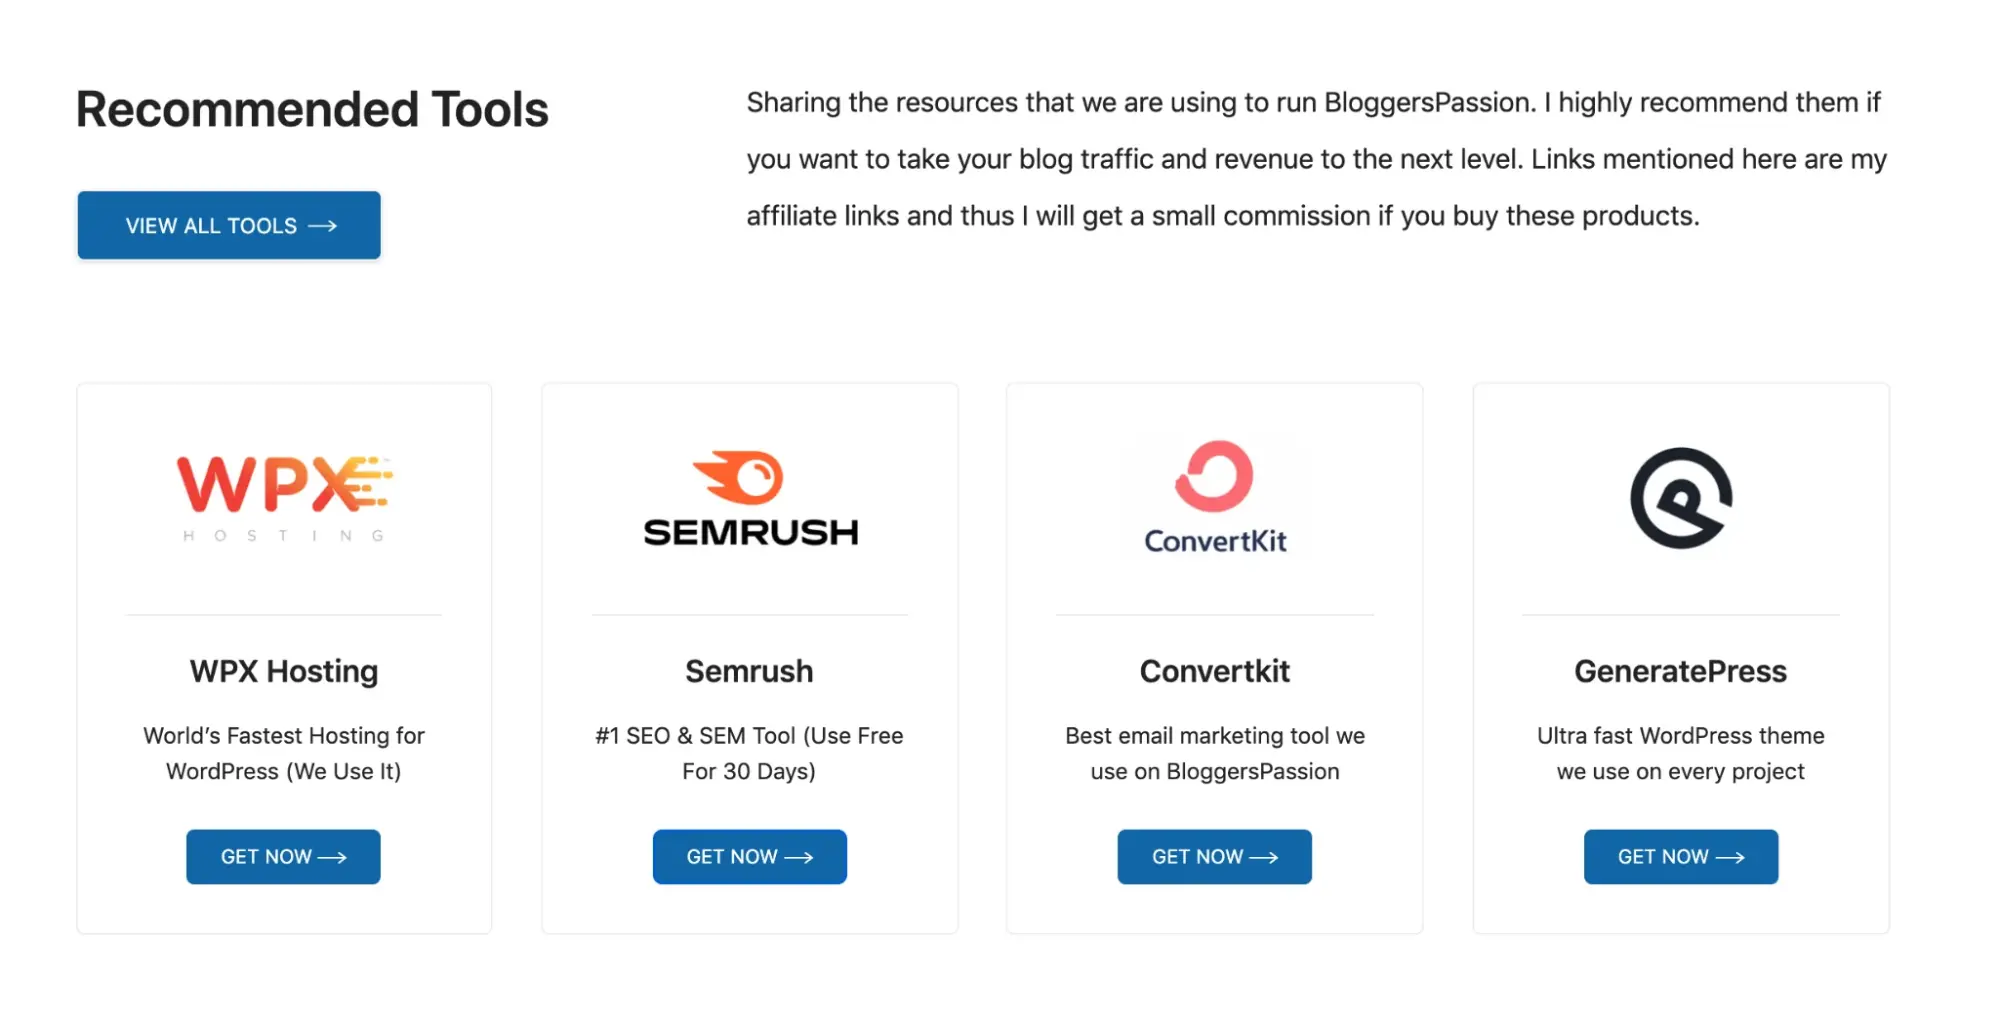This screenshot has width=1999, height=1020.
Task: Click the Recommended Tools heading
Action: [x=312, y=109]
